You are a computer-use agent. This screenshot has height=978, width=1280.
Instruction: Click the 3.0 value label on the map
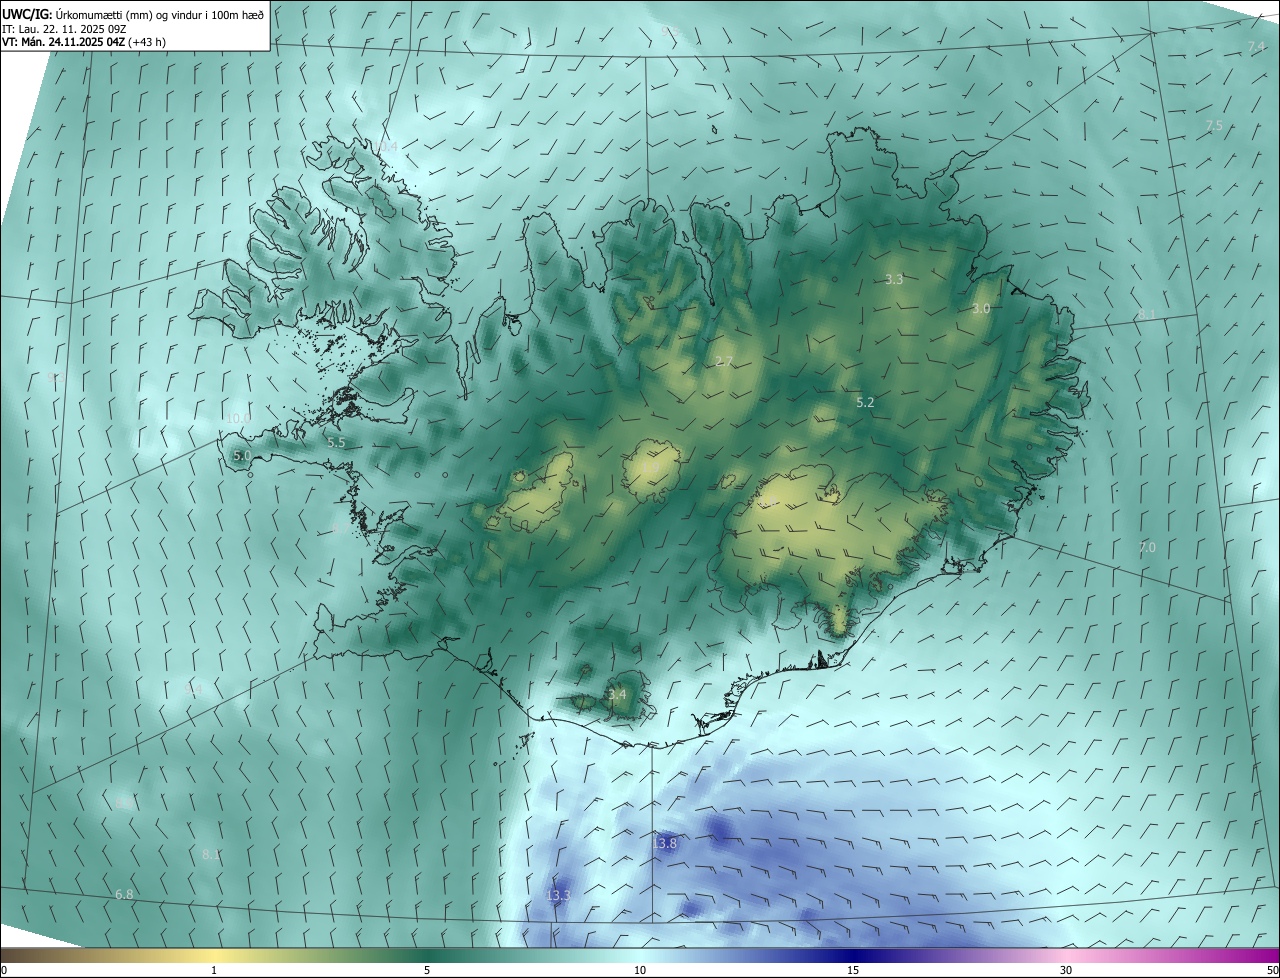(x=981, y=309)
